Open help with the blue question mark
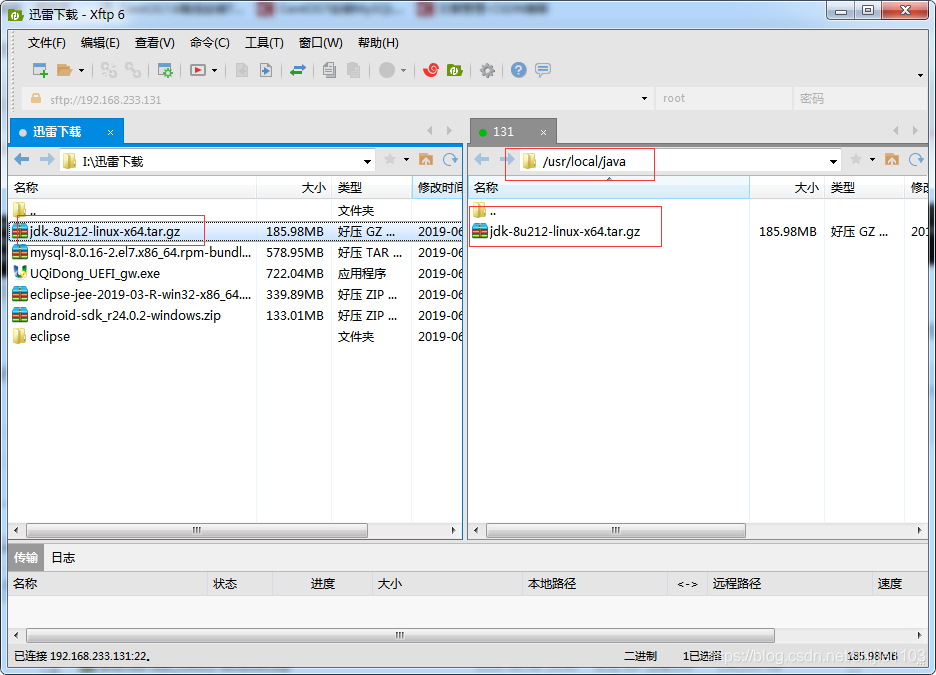The height and width of the screenshot is (675, 936). (x=519, y=70)
